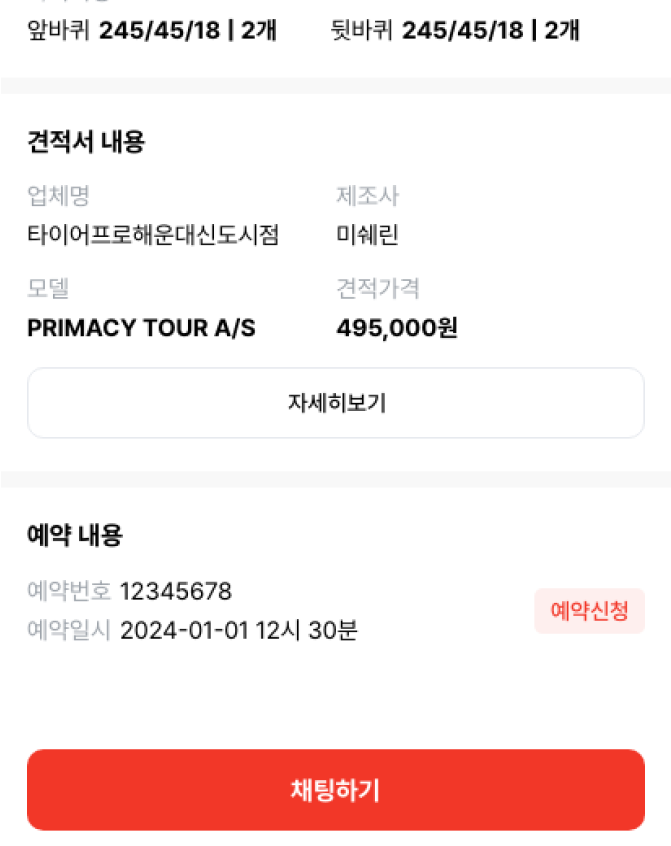The height and width of the screenshot is (846, 671).
Task: Tap the front tire size 245/45/18
Action: click(x=160, y=31)
